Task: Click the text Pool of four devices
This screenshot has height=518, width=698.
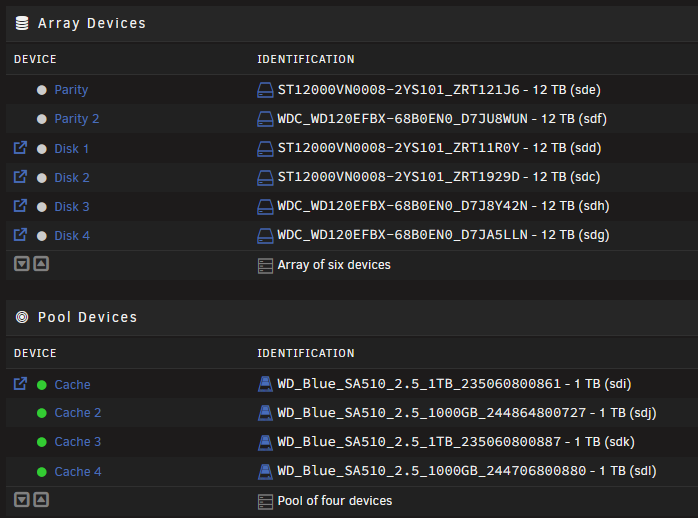Action: pyautogui.click(x=335, y=501)
